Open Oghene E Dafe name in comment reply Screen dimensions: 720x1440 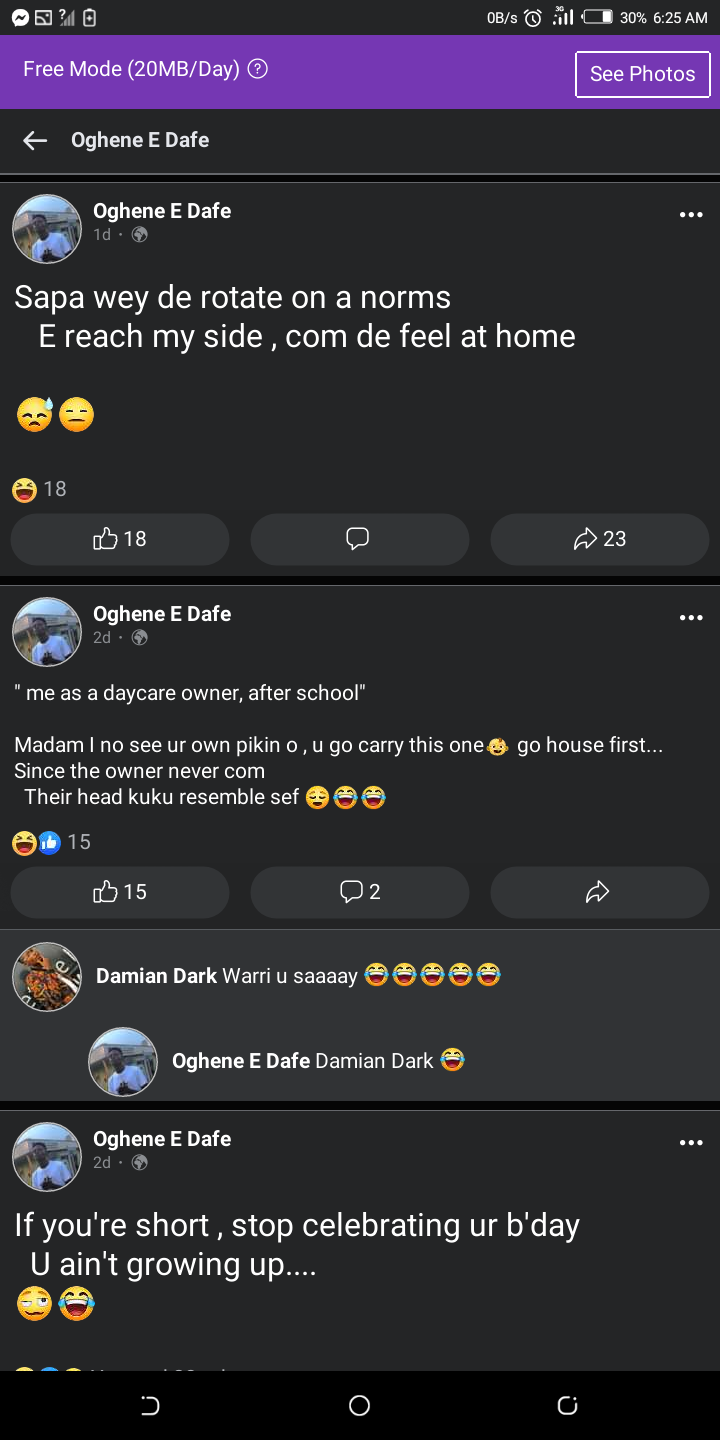(x=241, y=1061)
